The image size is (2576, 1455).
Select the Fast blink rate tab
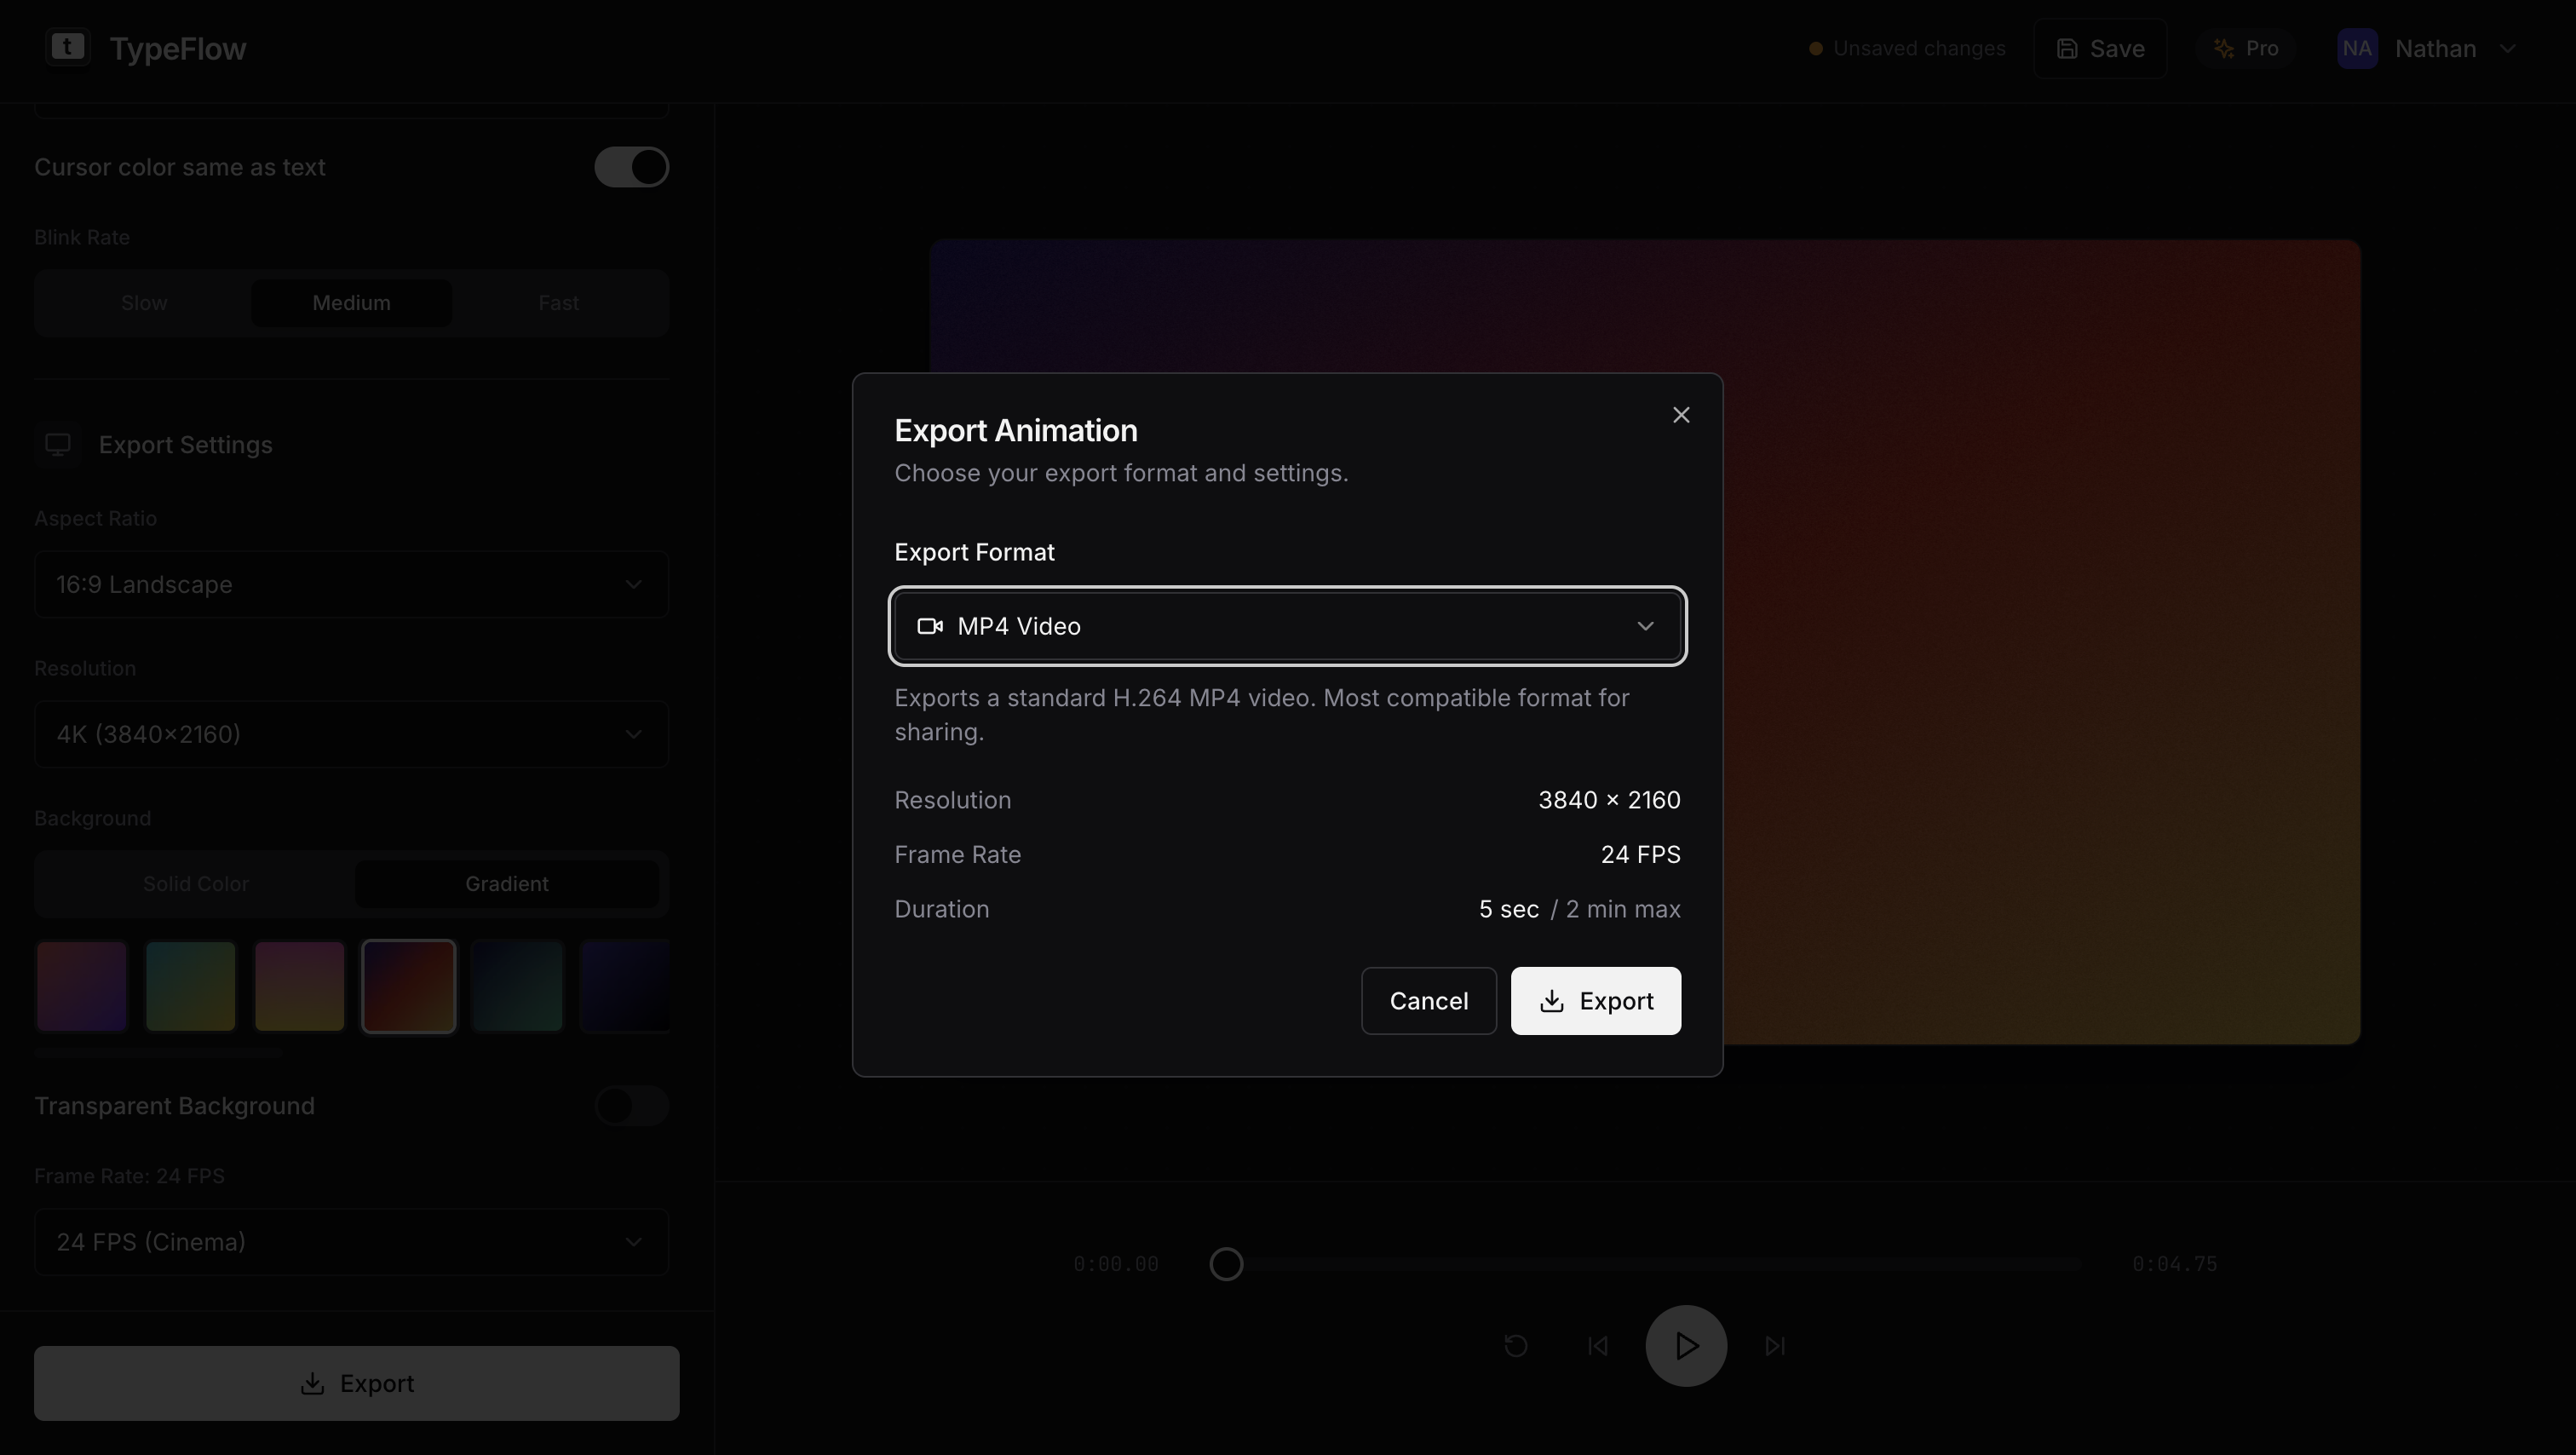558,303
